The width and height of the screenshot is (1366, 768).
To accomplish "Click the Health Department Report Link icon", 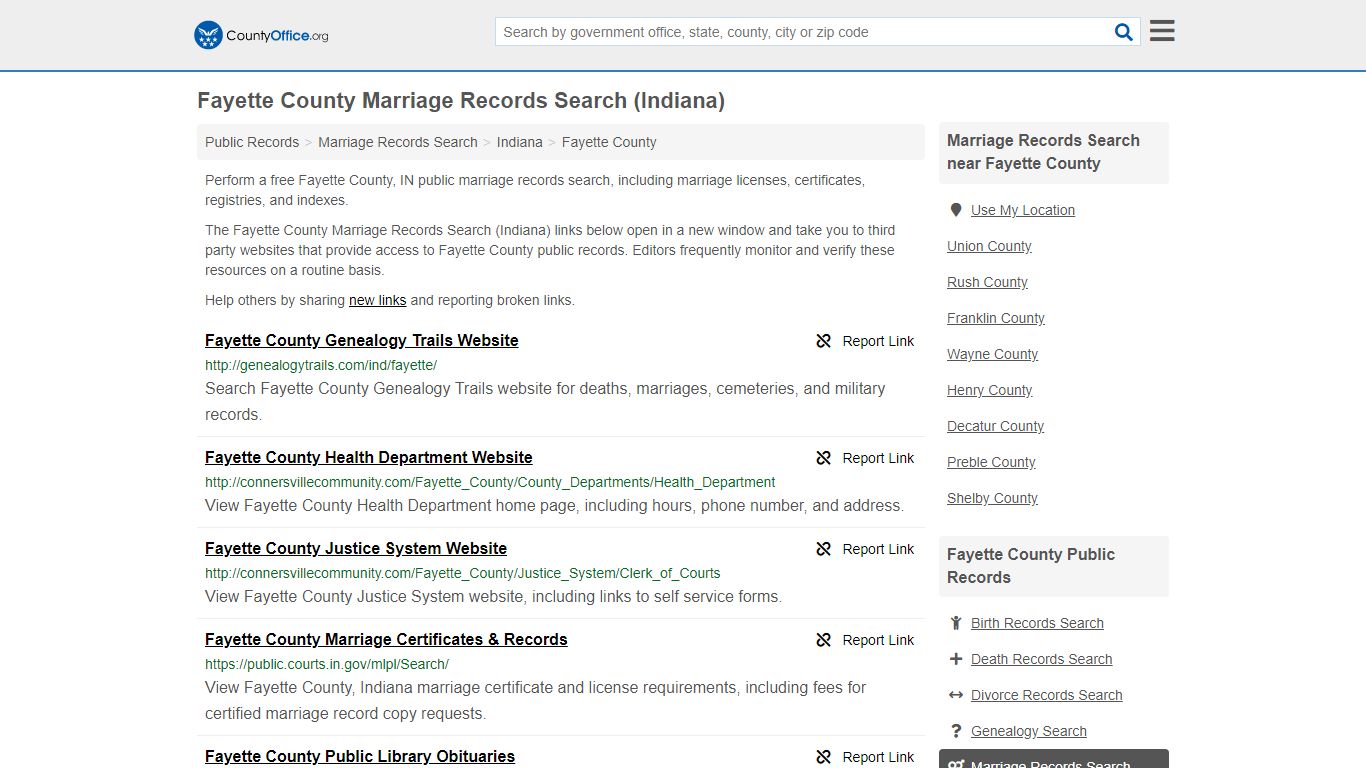I will click(824, 458).
